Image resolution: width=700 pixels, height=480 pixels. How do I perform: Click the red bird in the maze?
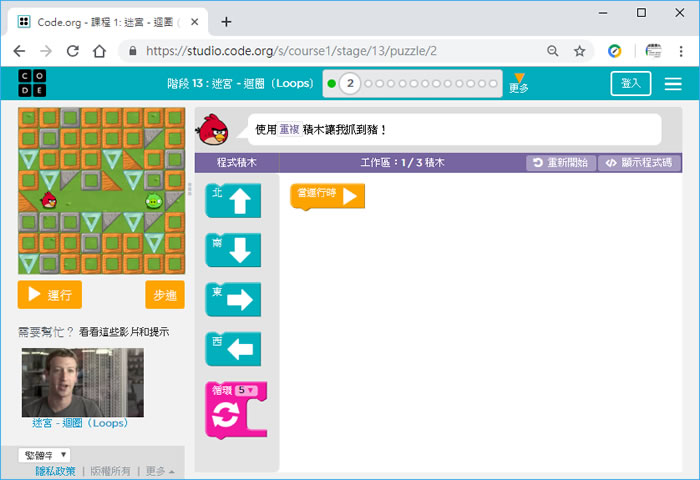tap(49, 201)
